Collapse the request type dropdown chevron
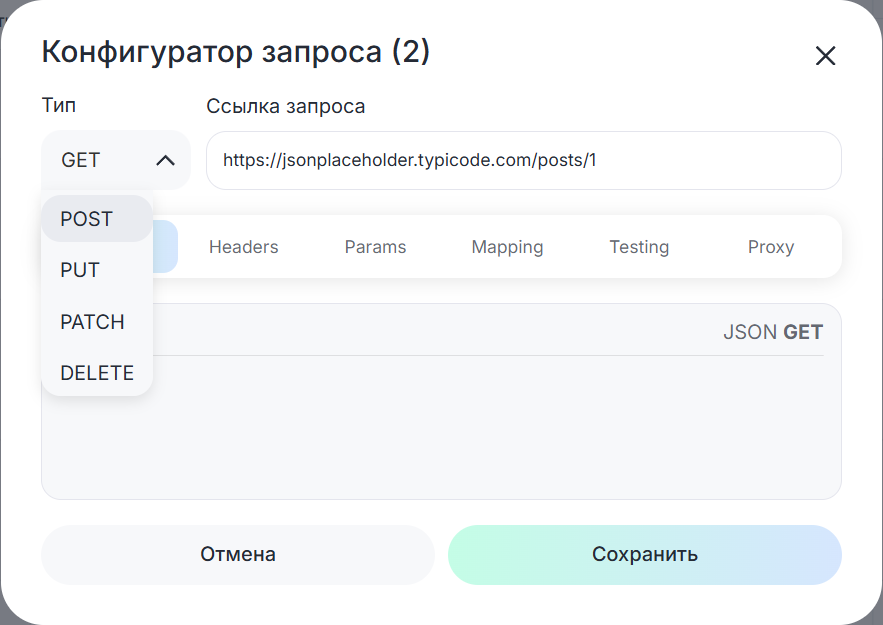 tap(166, 160)
